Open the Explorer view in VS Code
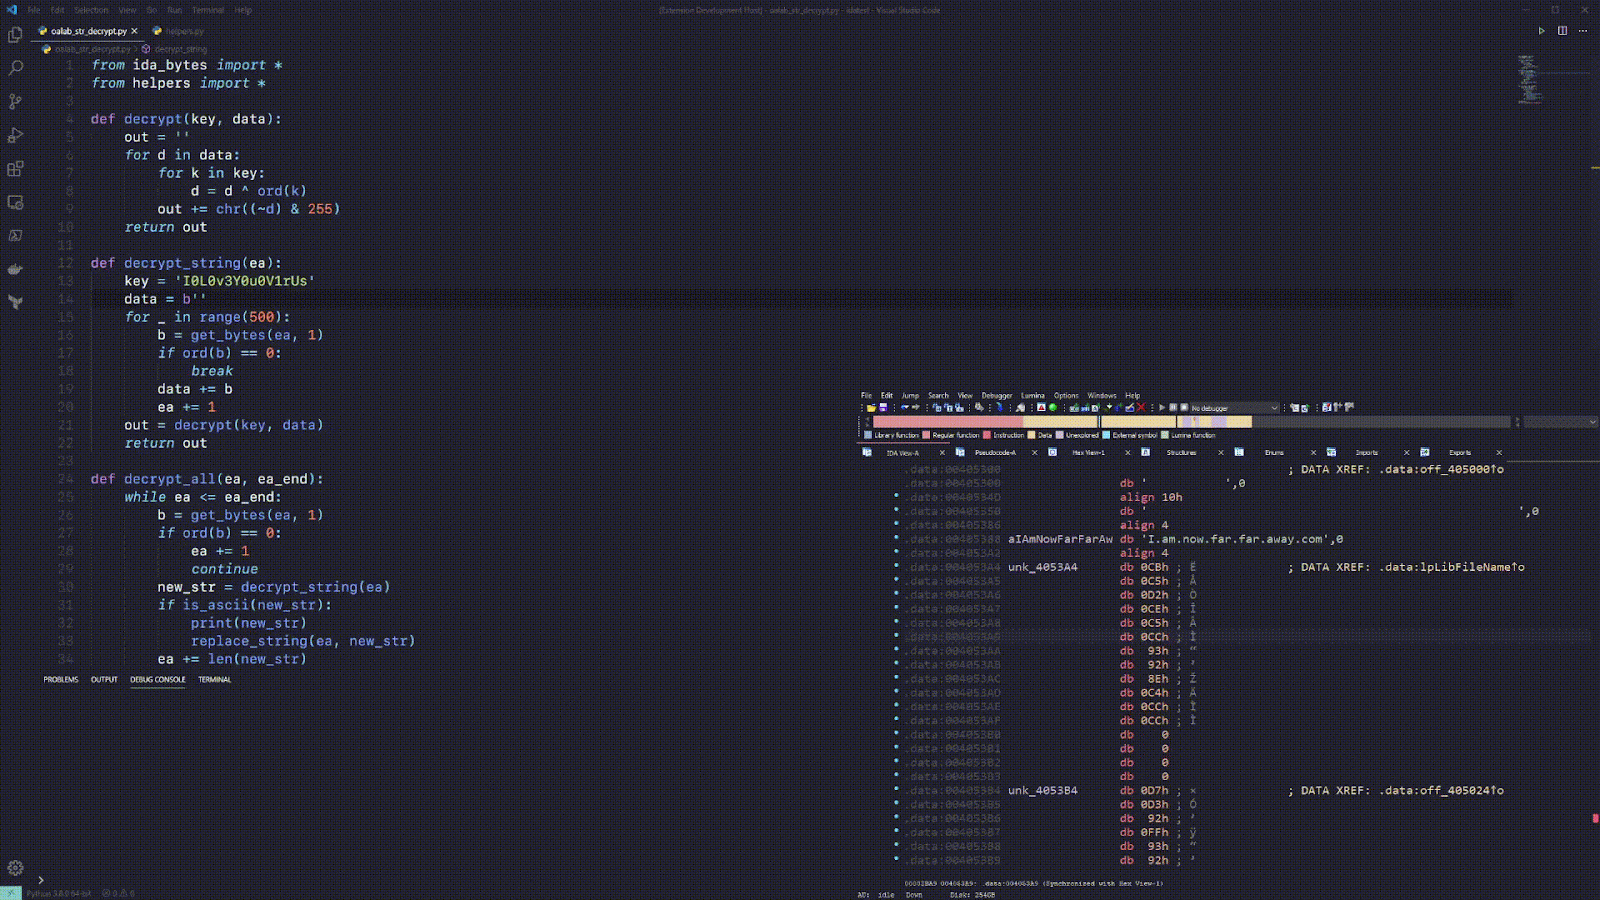This screenshot has height=900, width=1600. (15, 33)
